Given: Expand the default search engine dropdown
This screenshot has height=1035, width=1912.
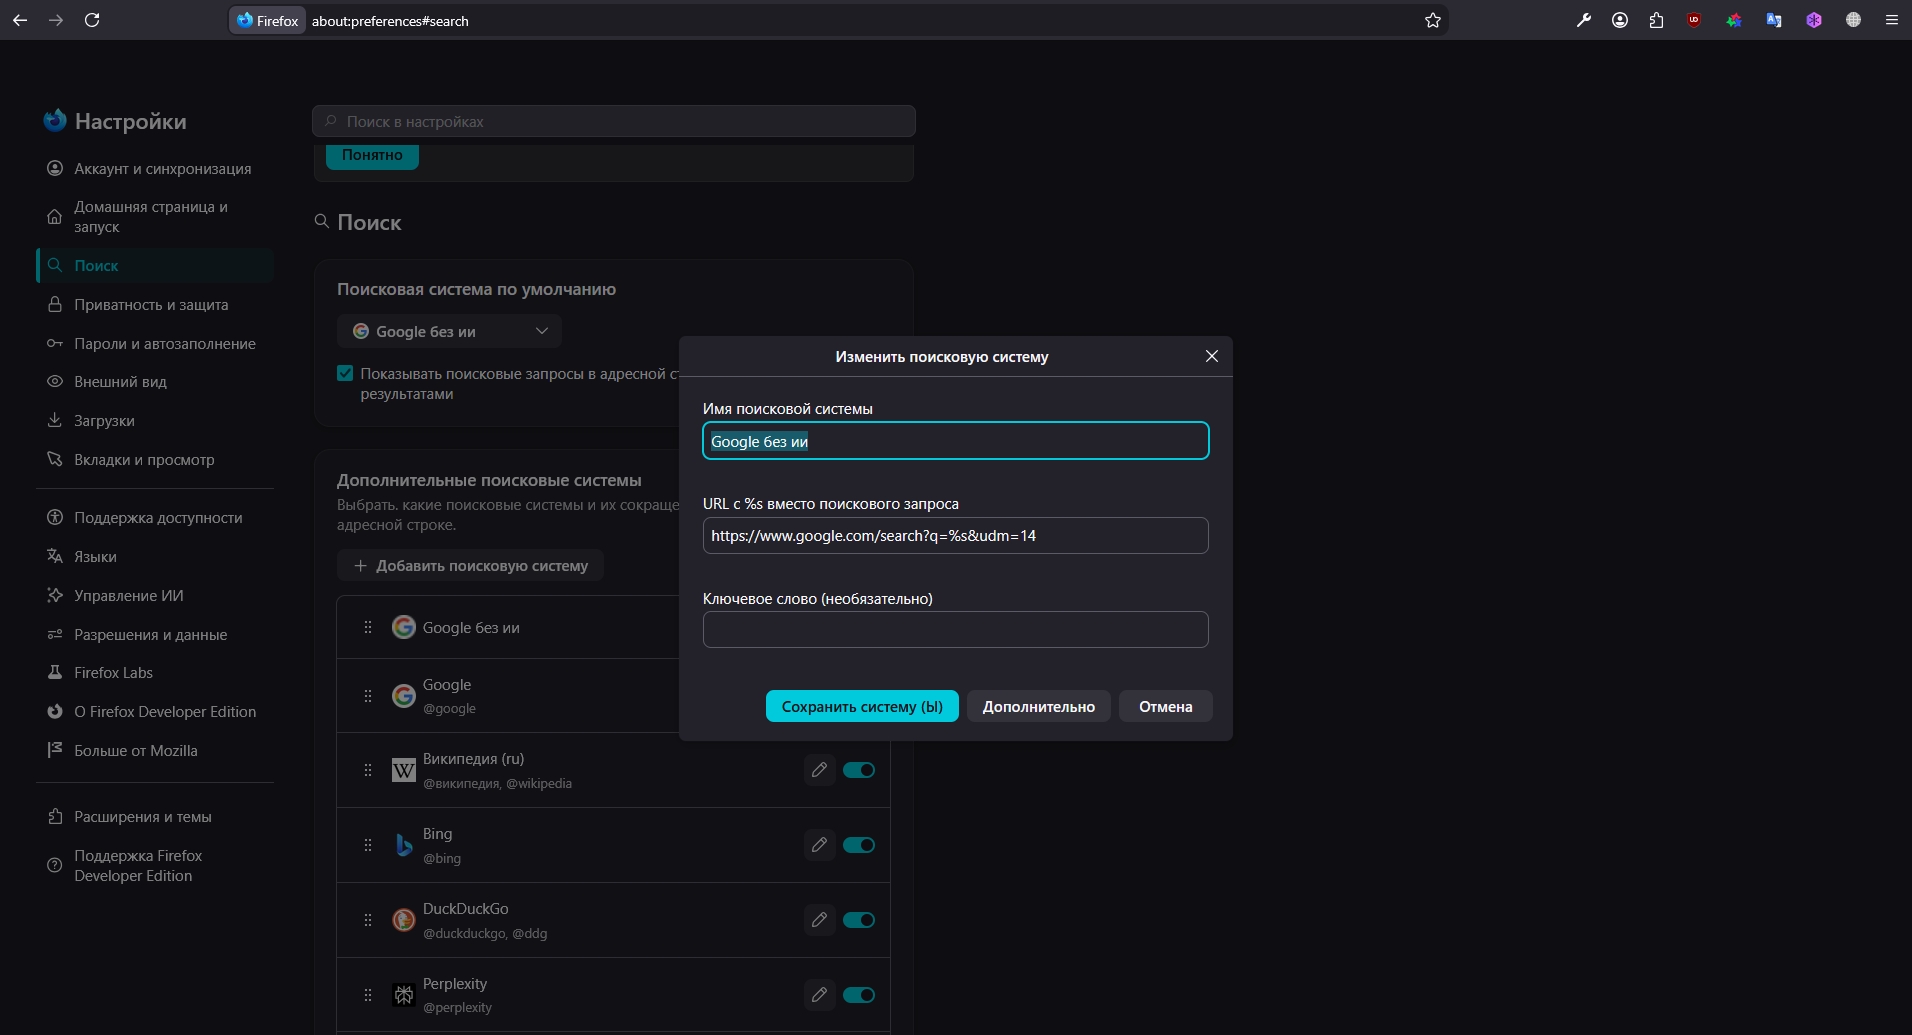Looking at the screenshot, I should [449, 331].
